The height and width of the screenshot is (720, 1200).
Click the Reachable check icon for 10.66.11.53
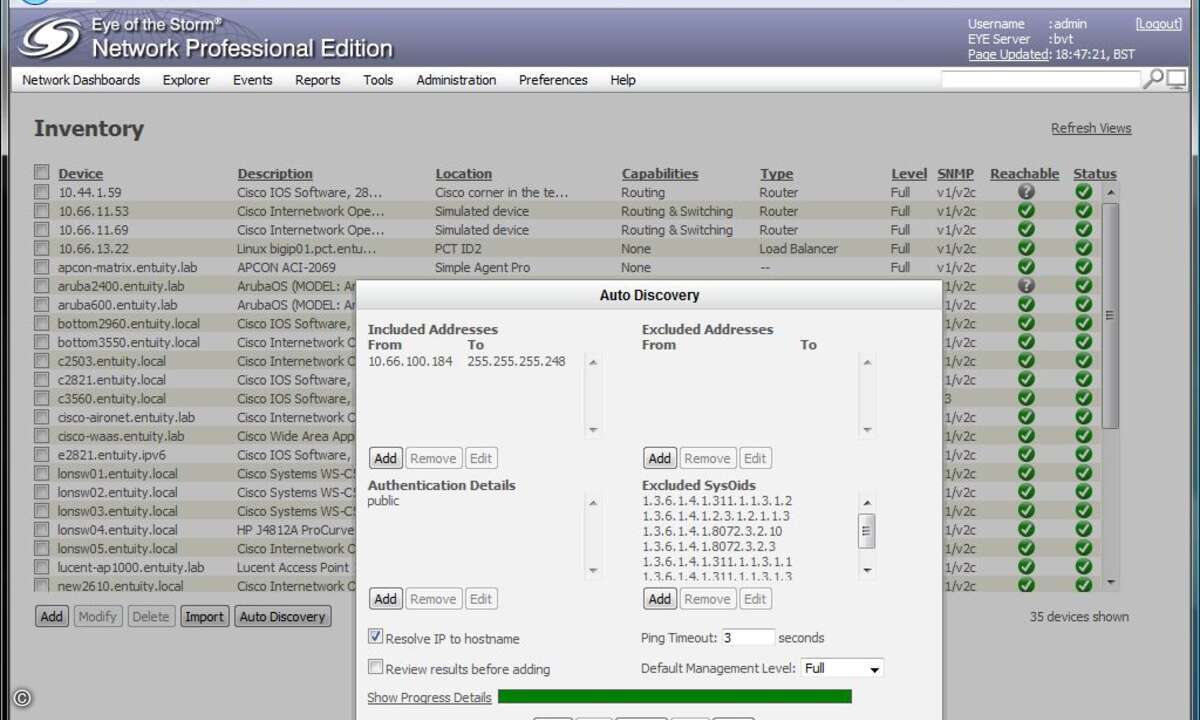point(1026,211)
